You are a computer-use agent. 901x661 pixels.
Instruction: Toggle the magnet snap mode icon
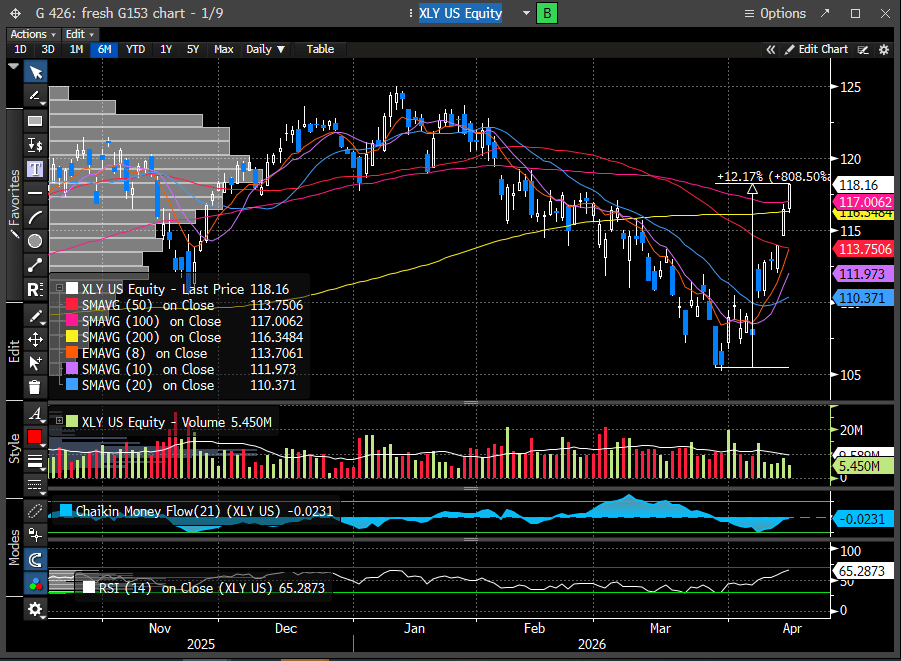35,559
